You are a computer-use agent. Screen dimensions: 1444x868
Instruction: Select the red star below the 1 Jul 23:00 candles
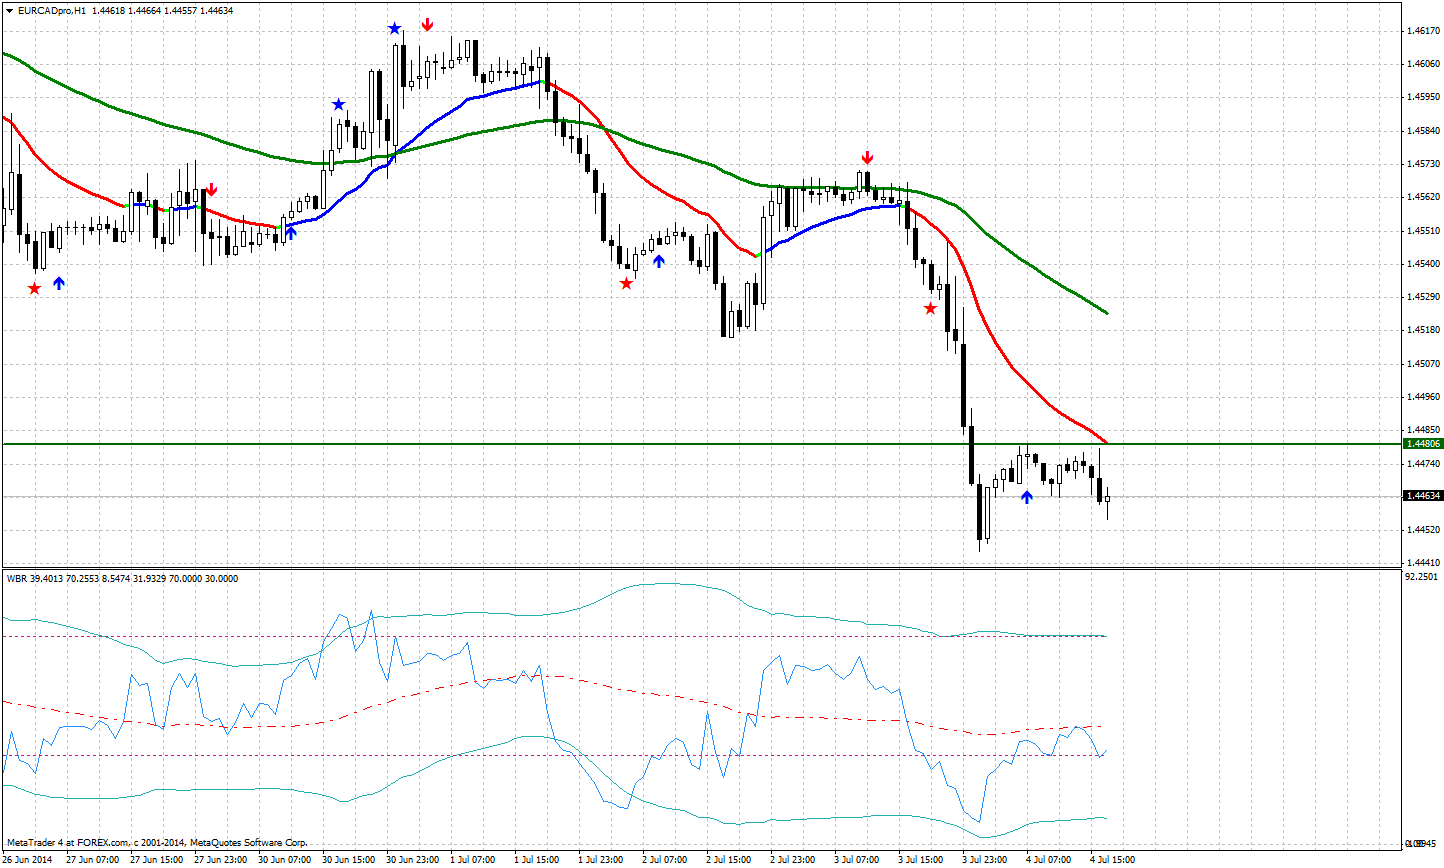627,282
